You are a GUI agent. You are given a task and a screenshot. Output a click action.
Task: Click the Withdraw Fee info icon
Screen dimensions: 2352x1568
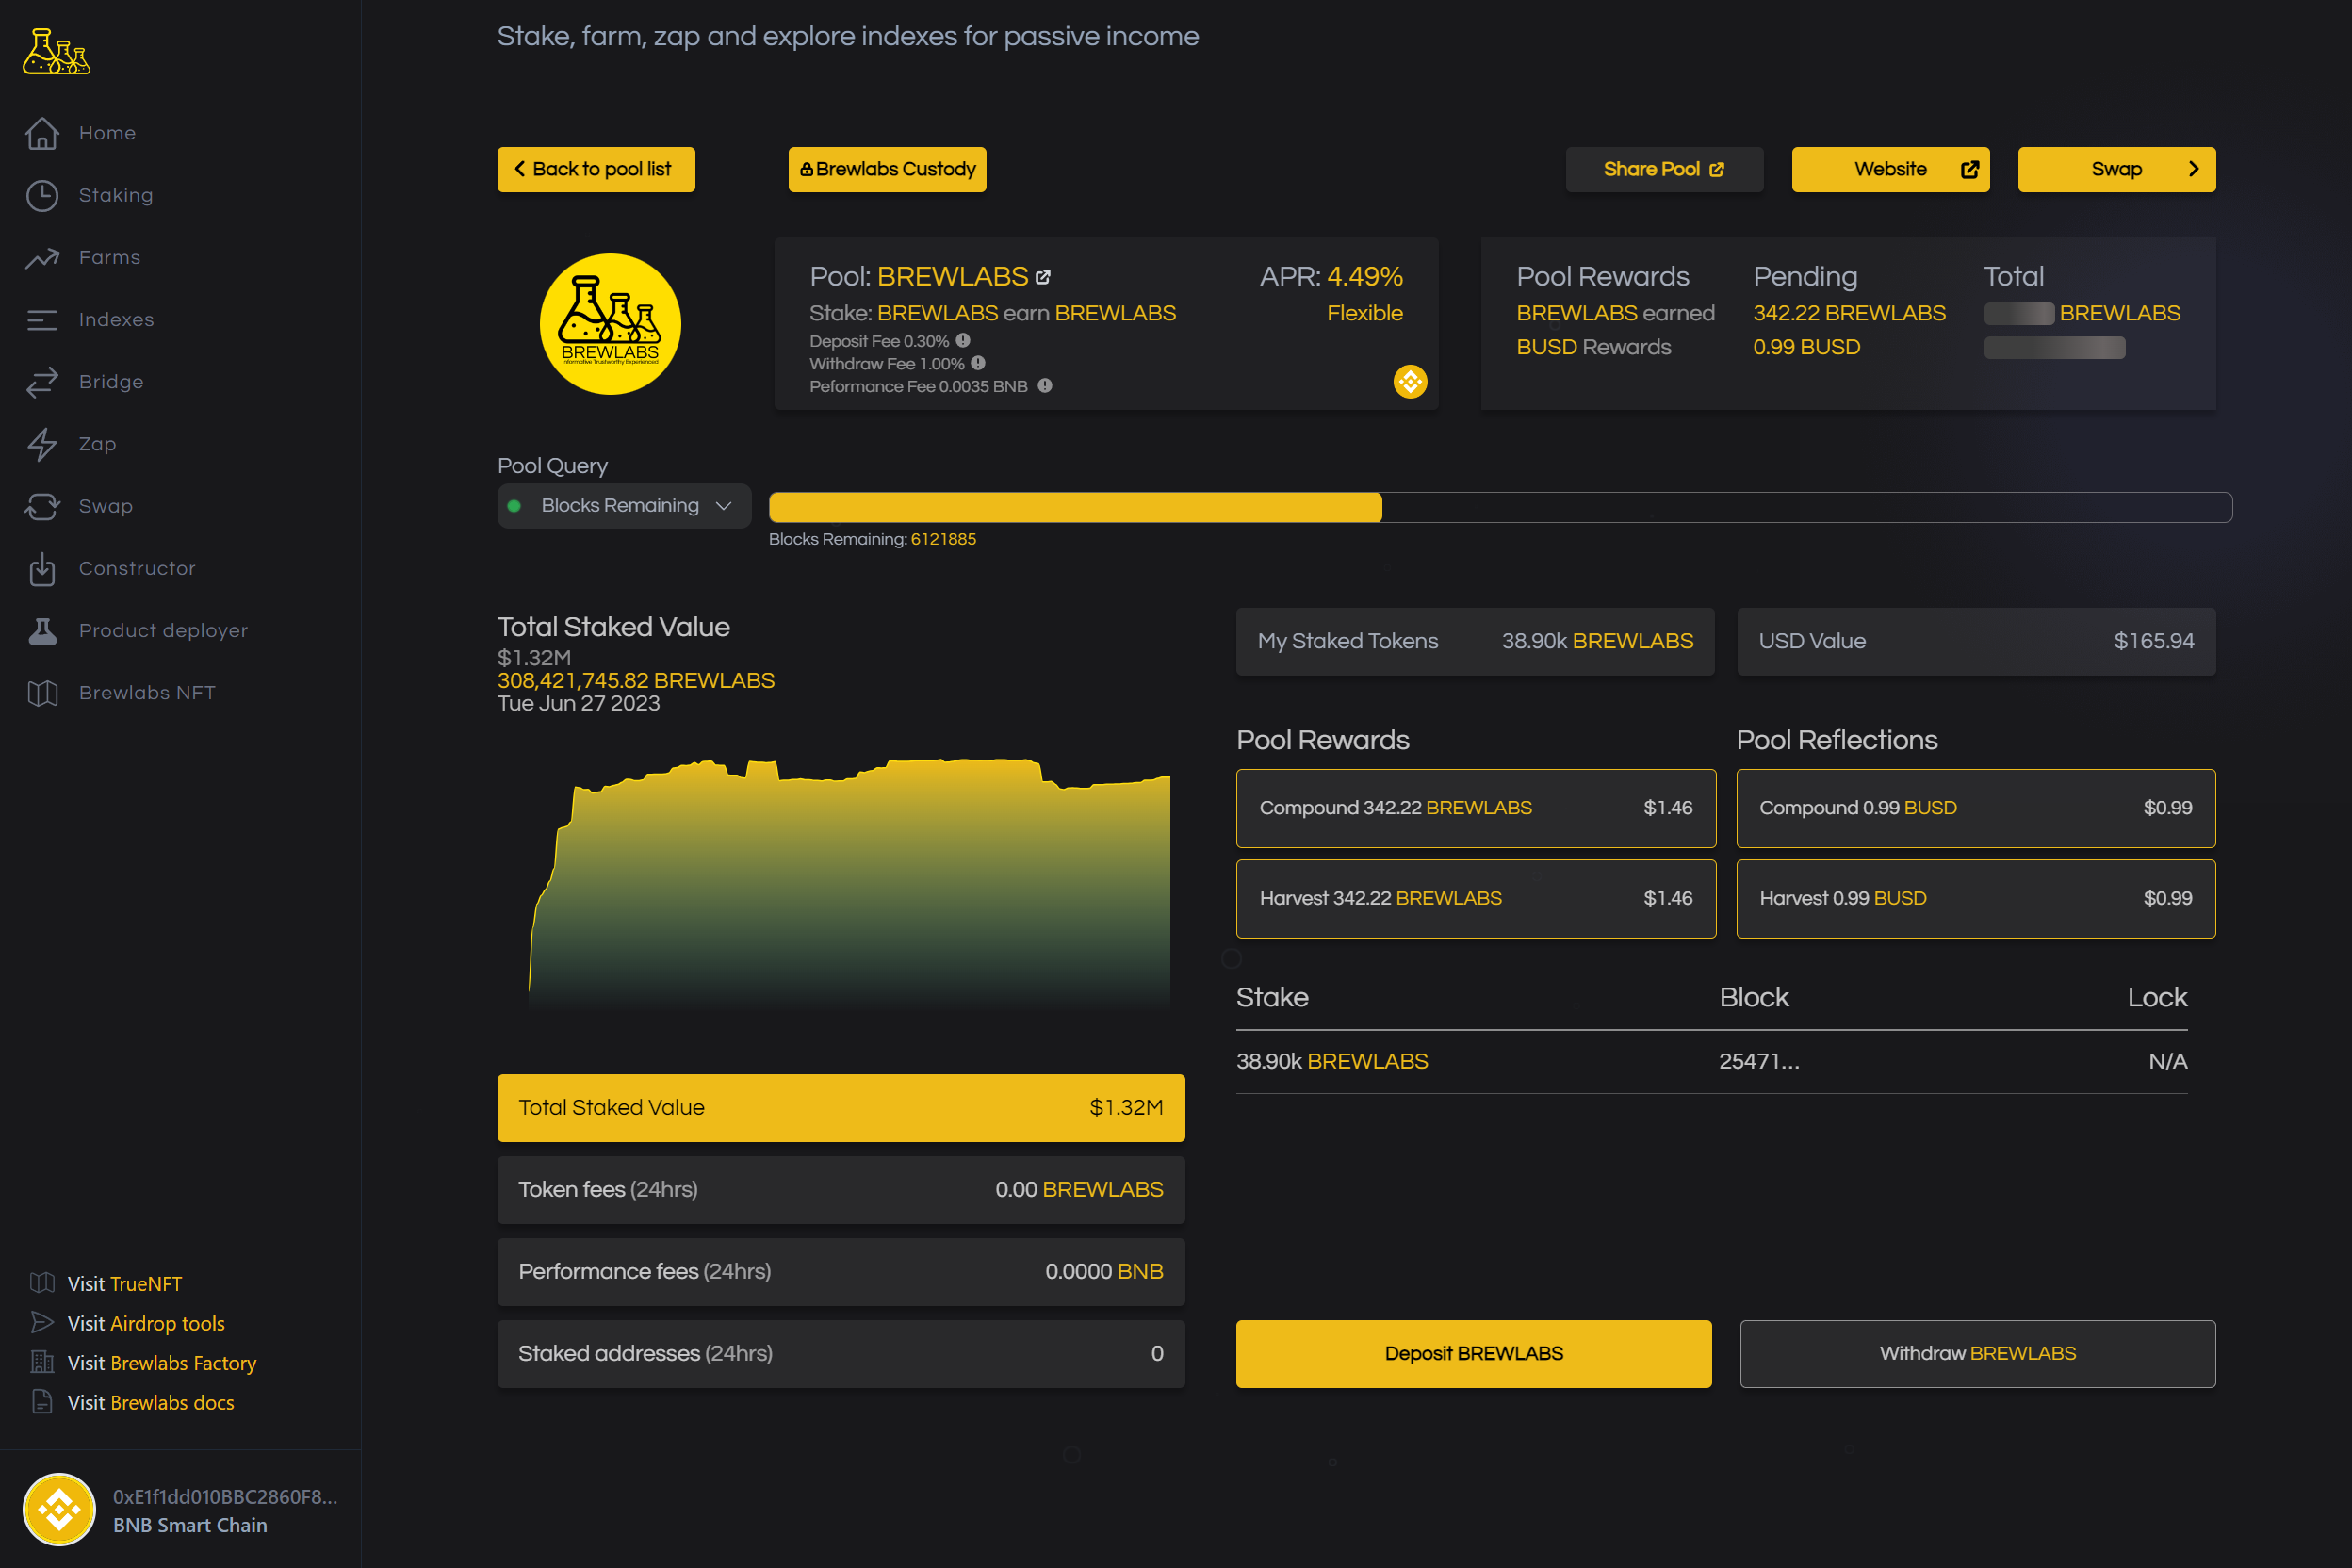click(x=978, y=363)
